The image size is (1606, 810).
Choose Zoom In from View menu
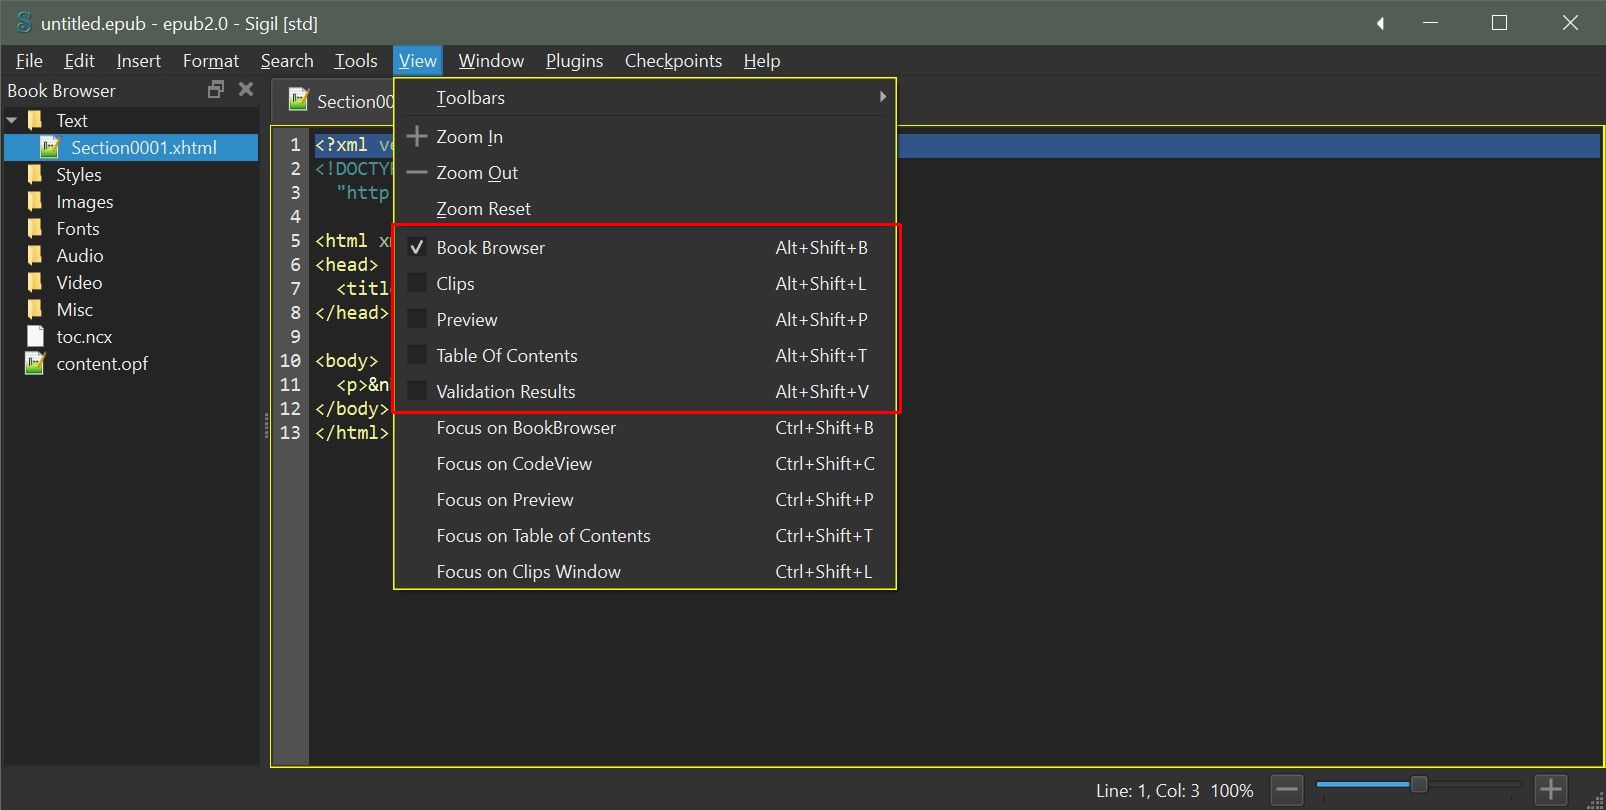click(645, 136)
